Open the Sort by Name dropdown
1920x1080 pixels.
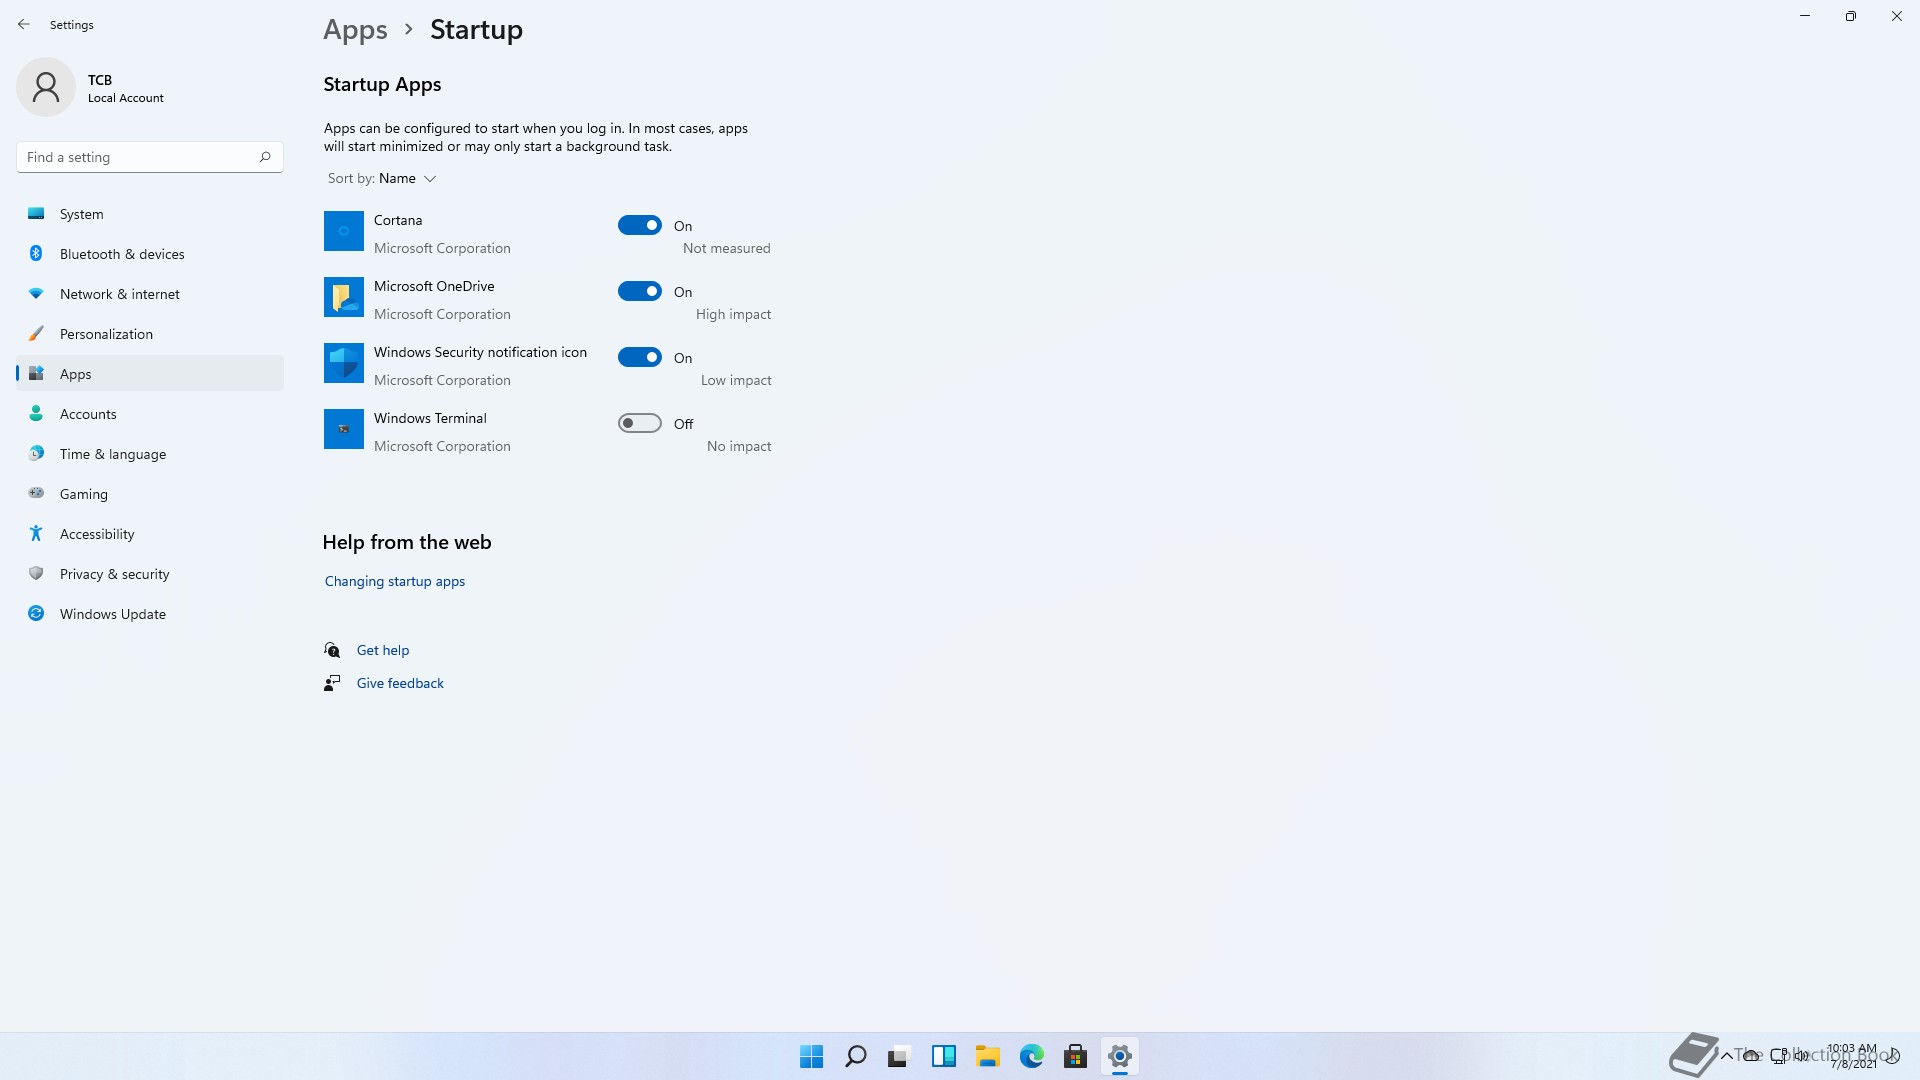pyautogui.click(x=382, y=178)
